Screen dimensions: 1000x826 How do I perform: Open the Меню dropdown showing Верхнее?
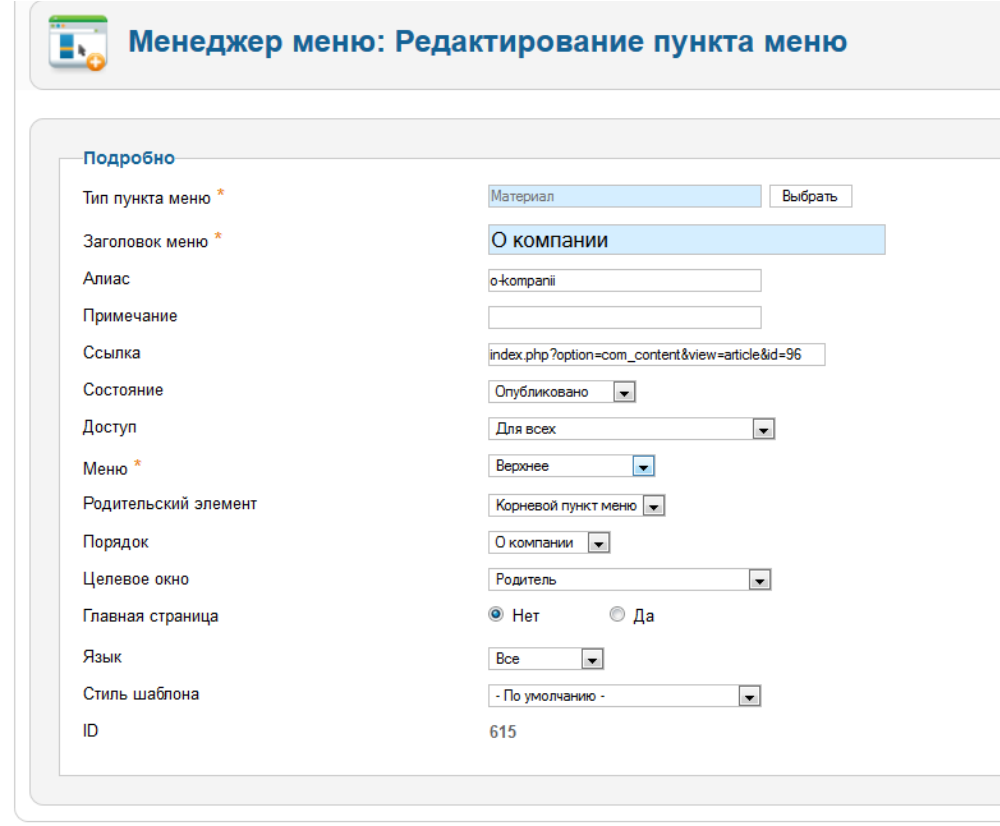click(571, 466)
